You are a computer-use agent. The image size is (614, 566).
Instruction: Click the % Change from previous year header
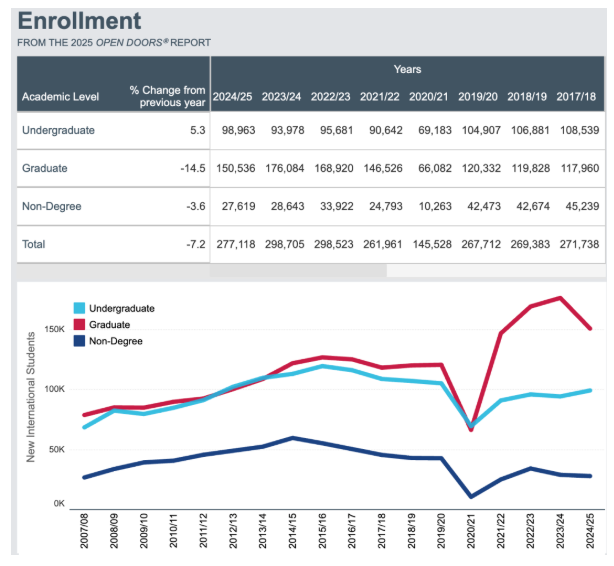click(x=166, y=97)
